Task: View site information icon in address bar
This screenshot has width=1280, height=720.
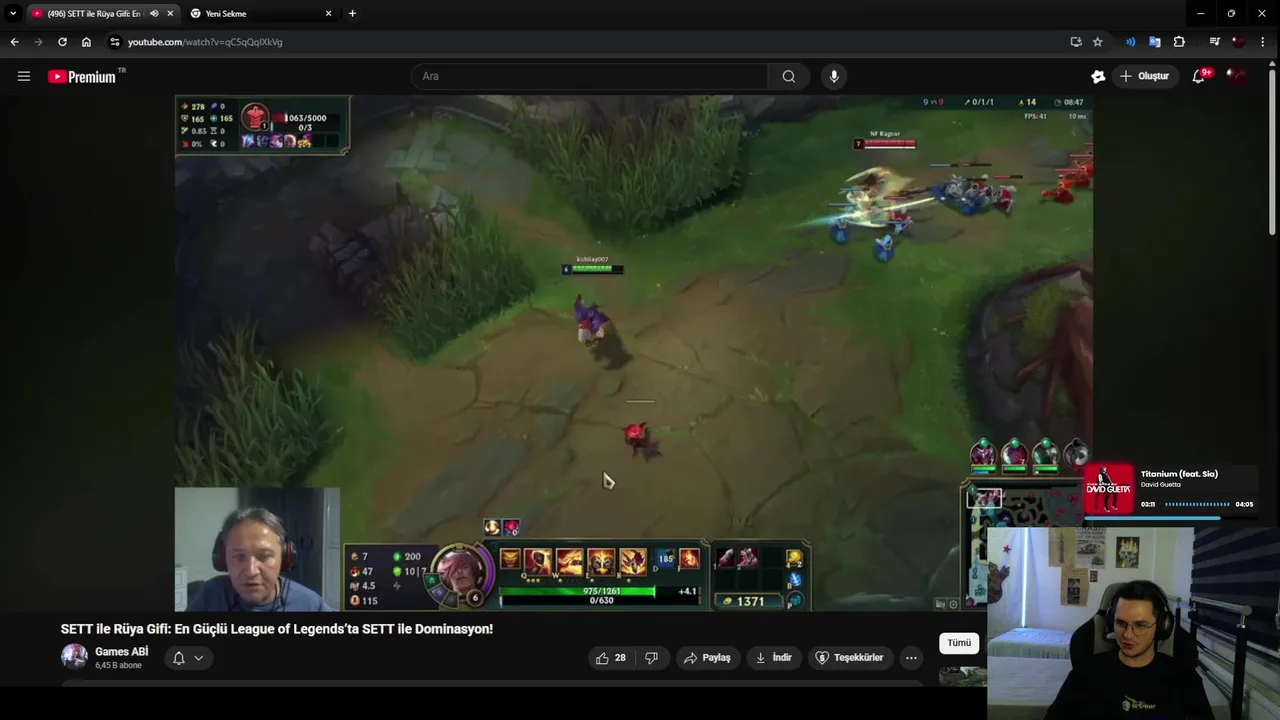Action: point(115,42)
